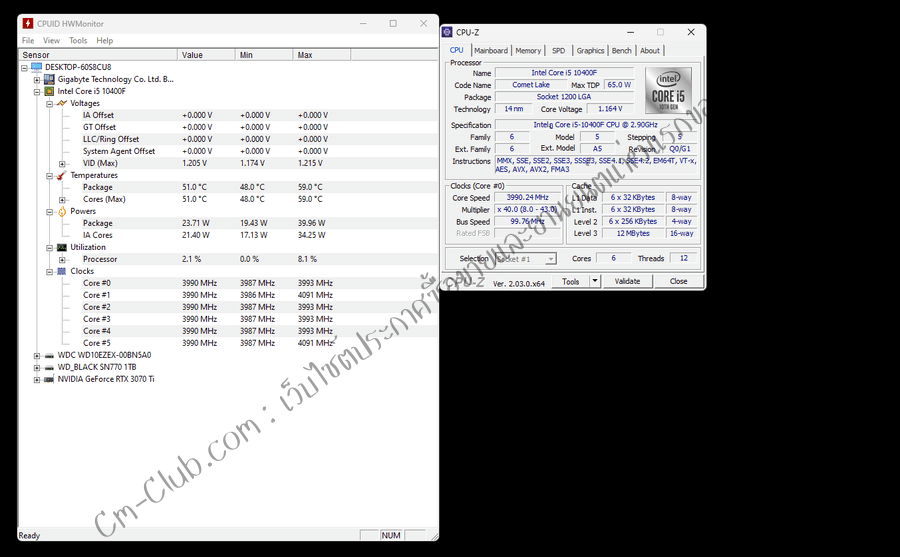Click the DESKTOP-60S8CU8 computer icon
Screen dimensions: 900x557
point(36,67)
